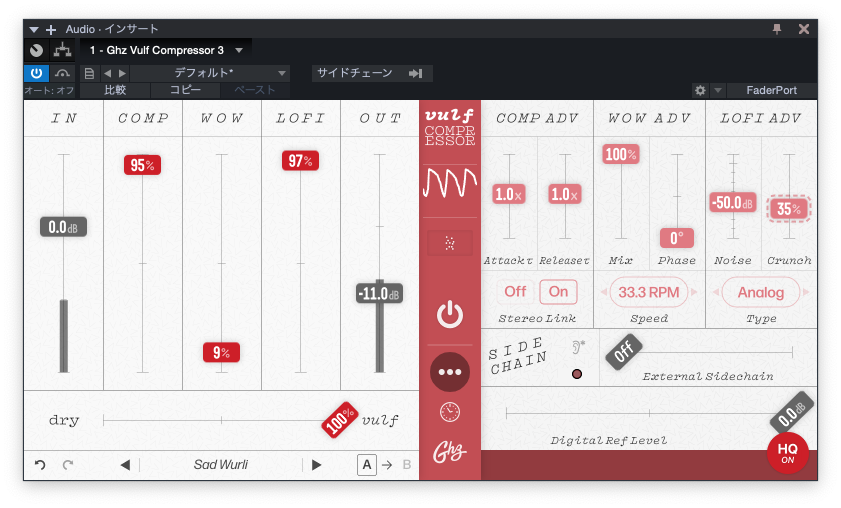This screenshot has height=508, width=841.
Task: Select the A state button
Action: (367, 465)
